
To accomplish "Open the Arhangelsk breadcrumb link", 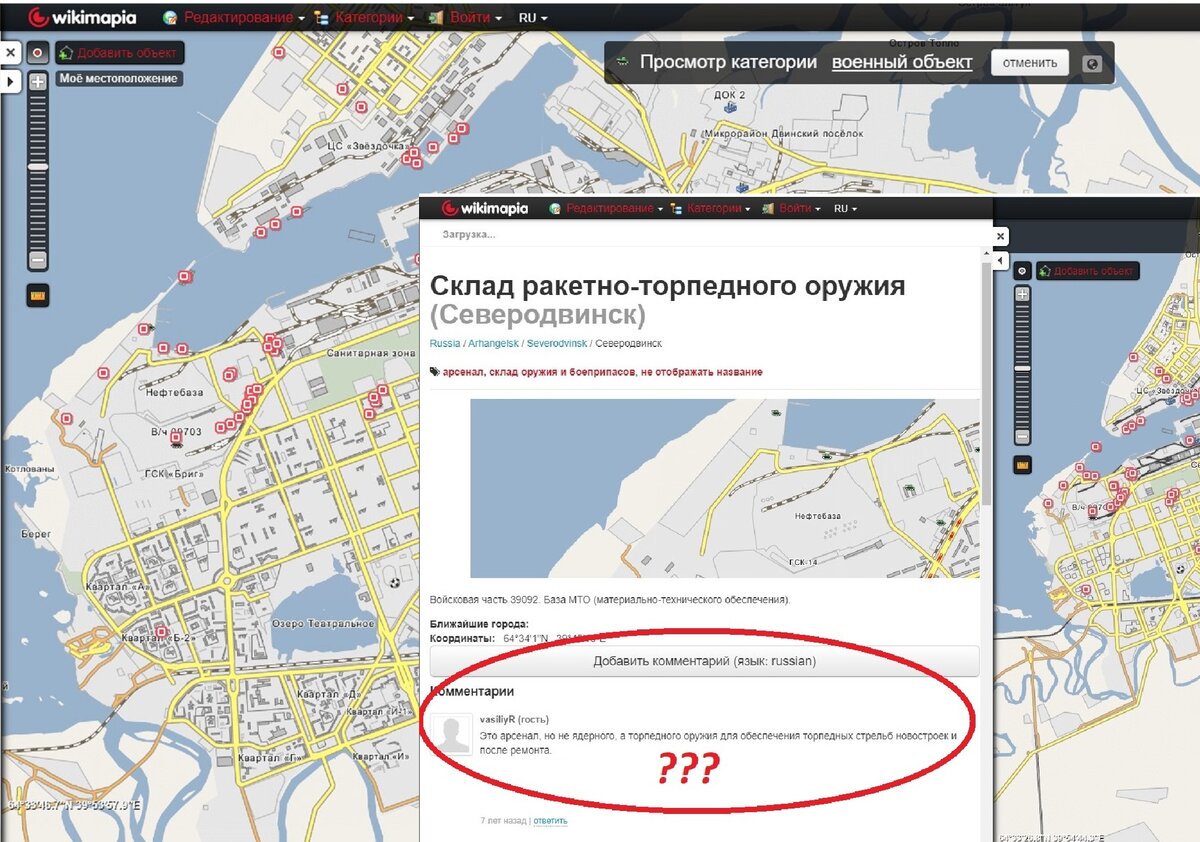I will point(494,343).
